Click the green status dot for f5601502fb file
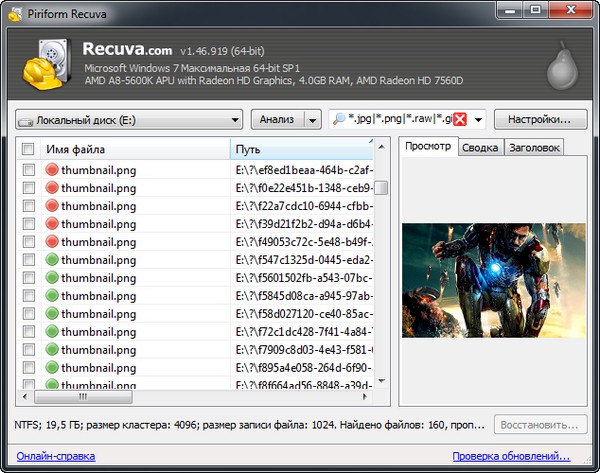The height and width of the screenshot is (473, 600). (x=52, y=277)
